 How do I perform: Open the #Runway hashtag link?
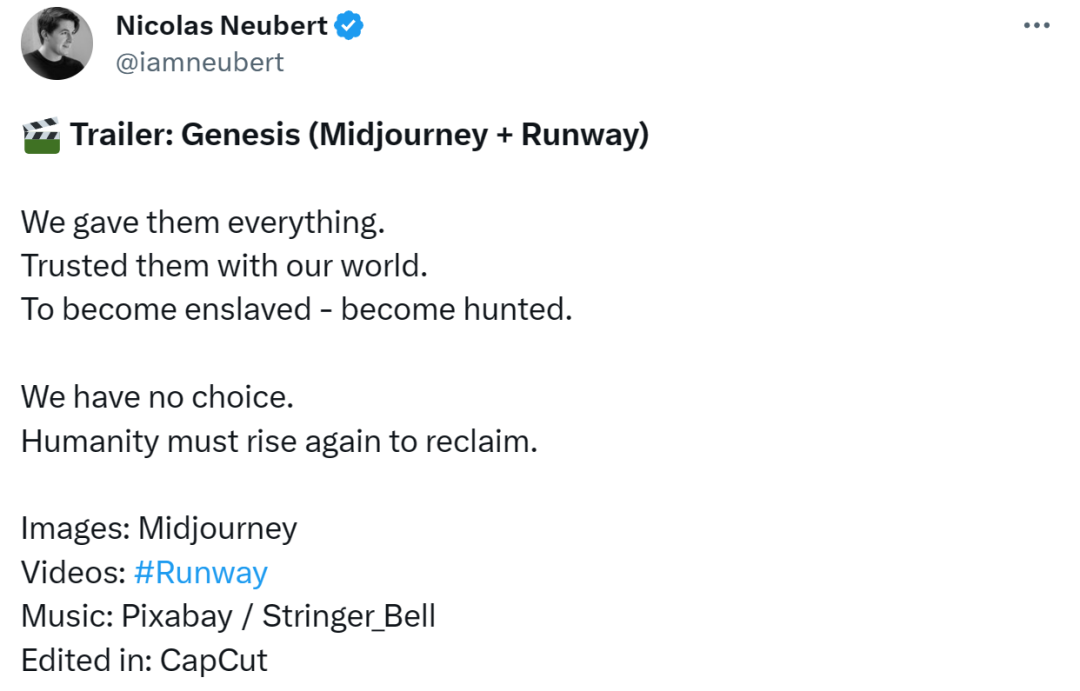200,573
